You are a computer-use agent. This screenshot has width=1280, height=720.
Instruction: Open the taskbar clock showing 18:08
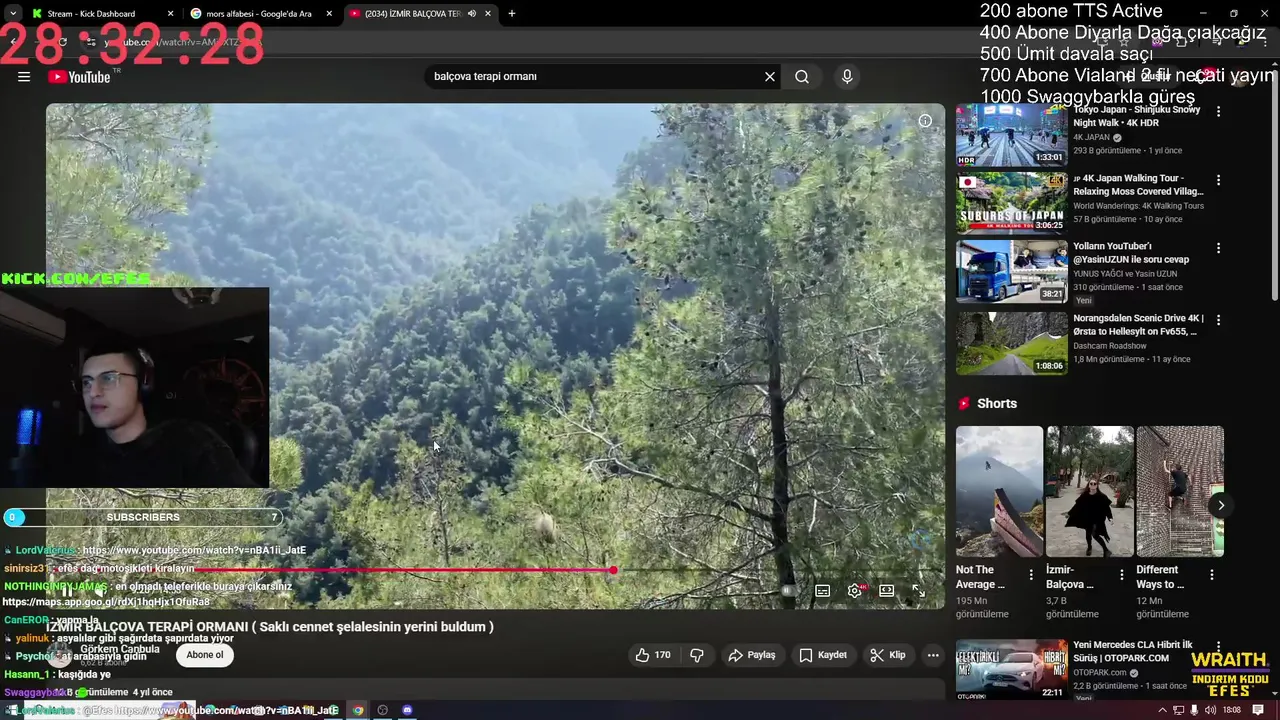[x=1231, y=710]
